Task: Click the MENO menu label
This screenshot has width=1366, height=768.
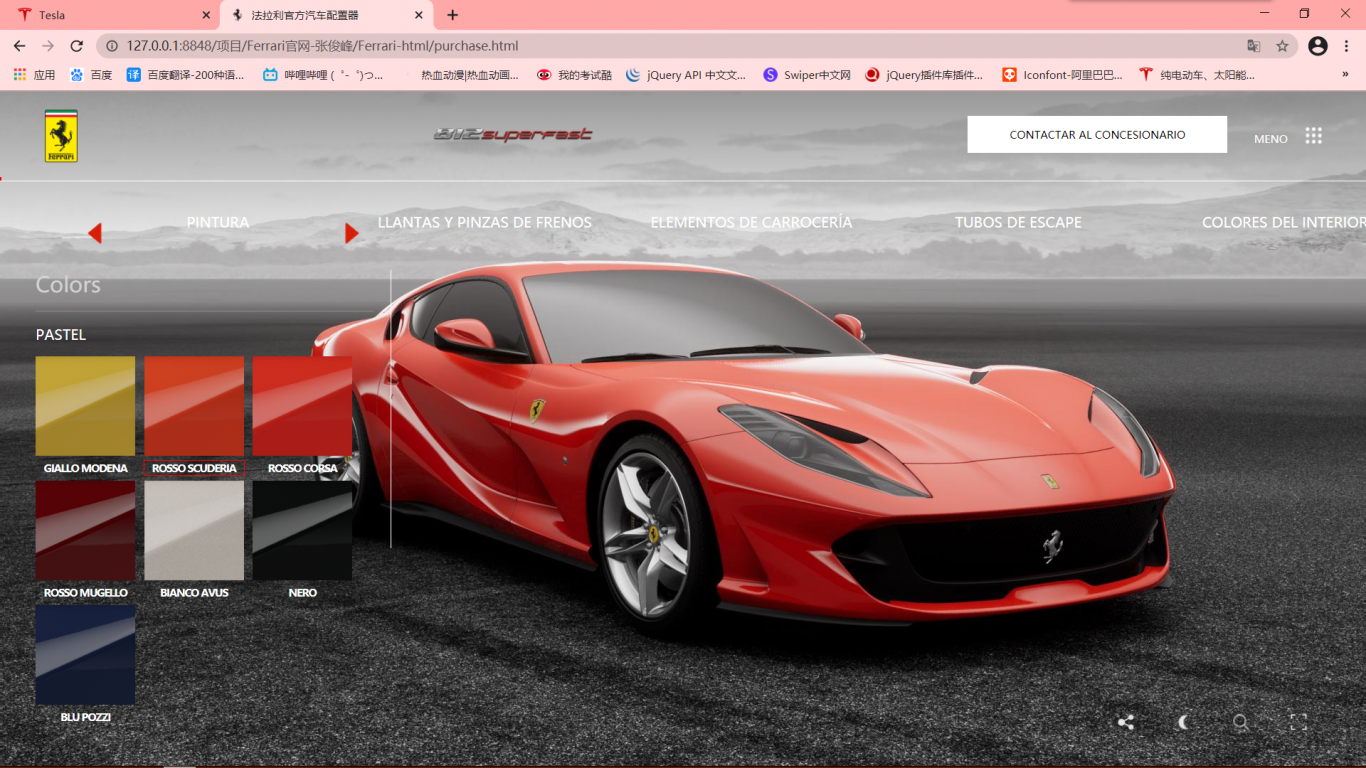Action: click(1271, 139)
